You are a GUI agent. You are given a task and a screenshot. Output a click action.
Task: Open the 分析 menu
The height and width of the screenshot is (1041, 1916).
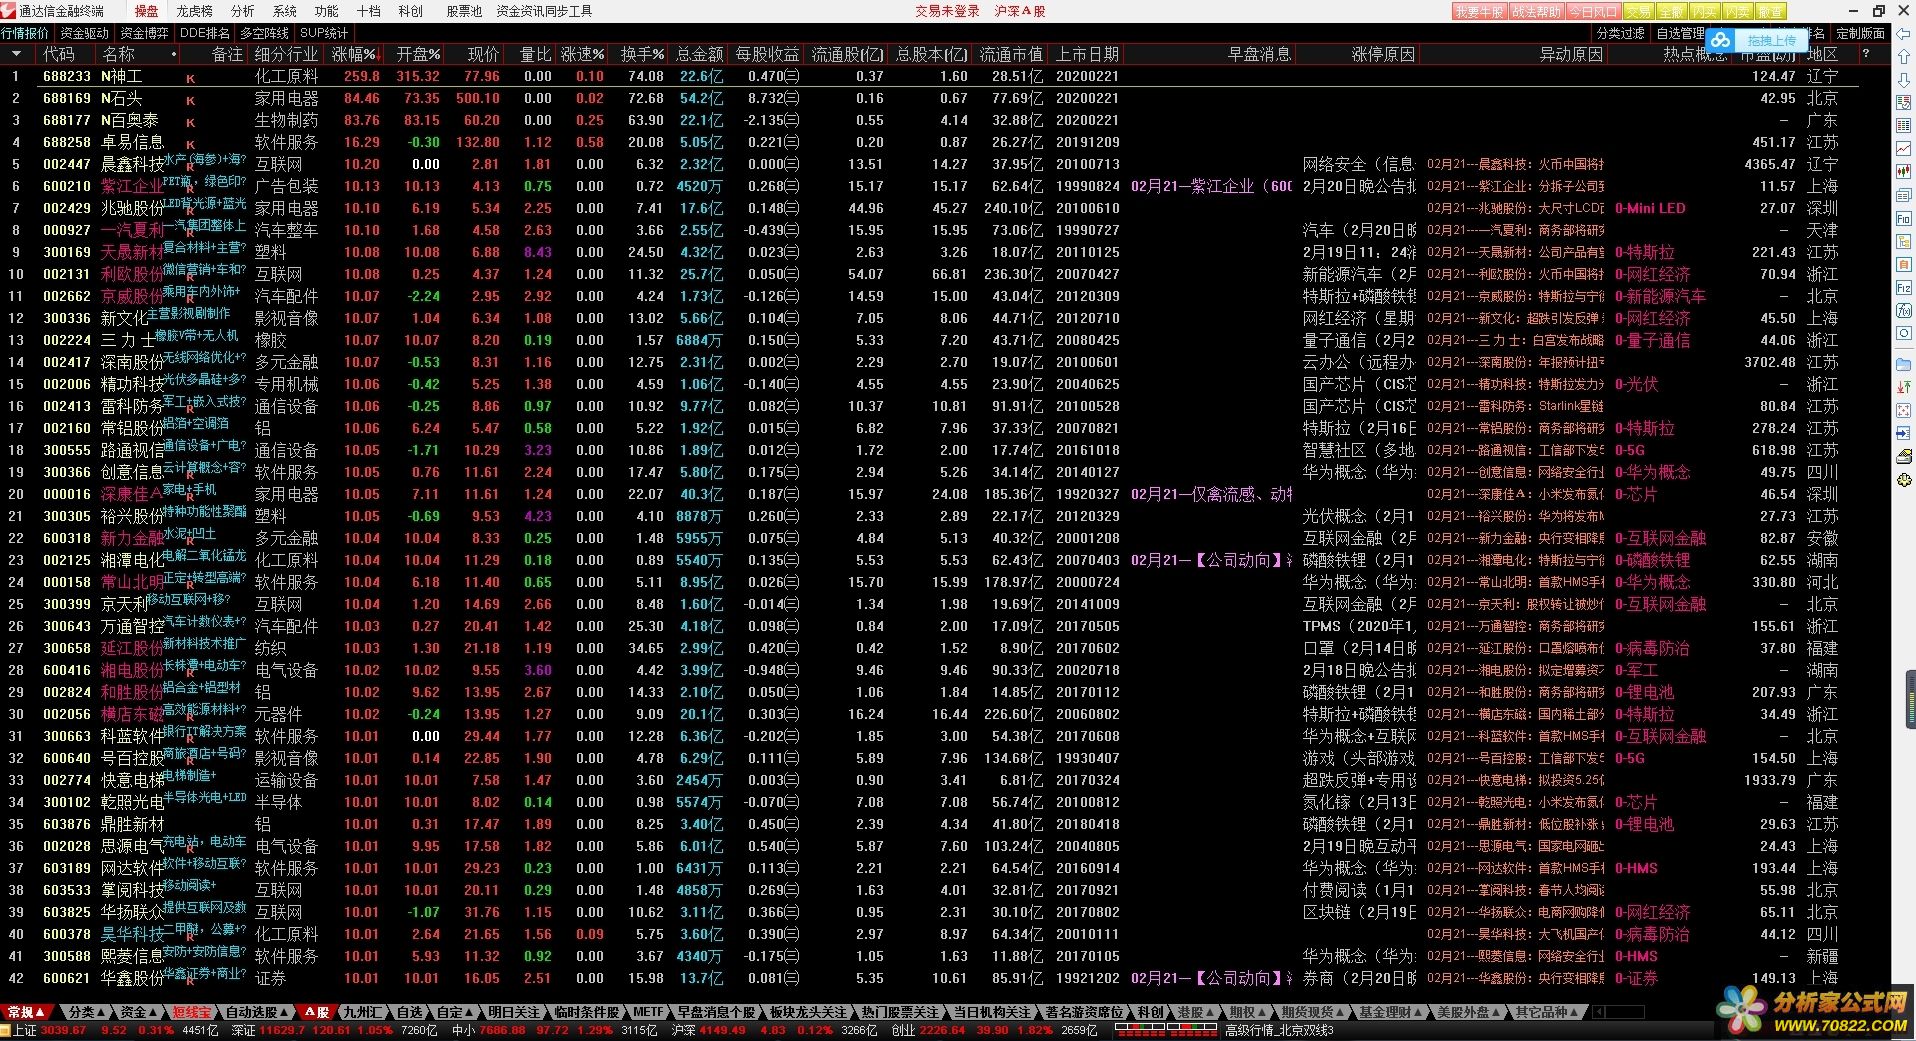[243, 11]
